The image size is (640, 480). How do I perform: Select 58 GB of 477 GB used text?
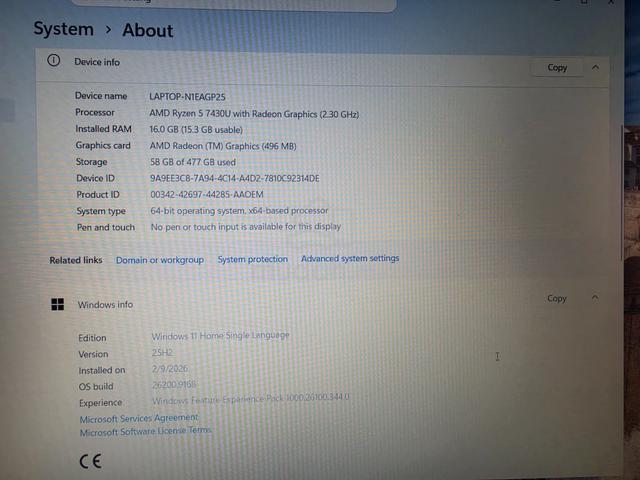[193, 162]
